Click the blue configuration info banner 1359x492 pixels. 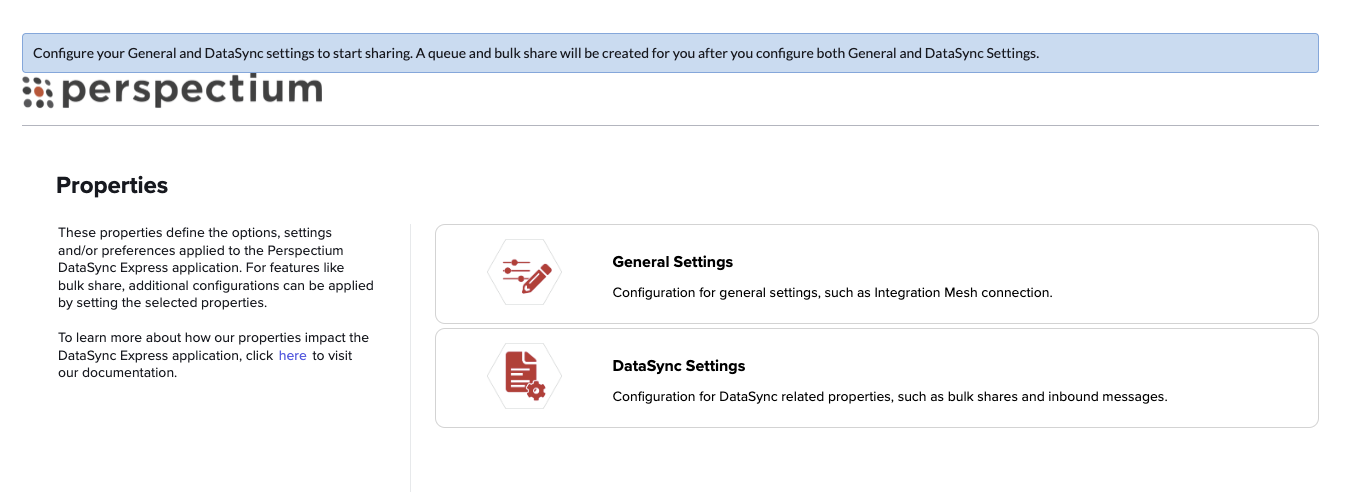point(670,53)
